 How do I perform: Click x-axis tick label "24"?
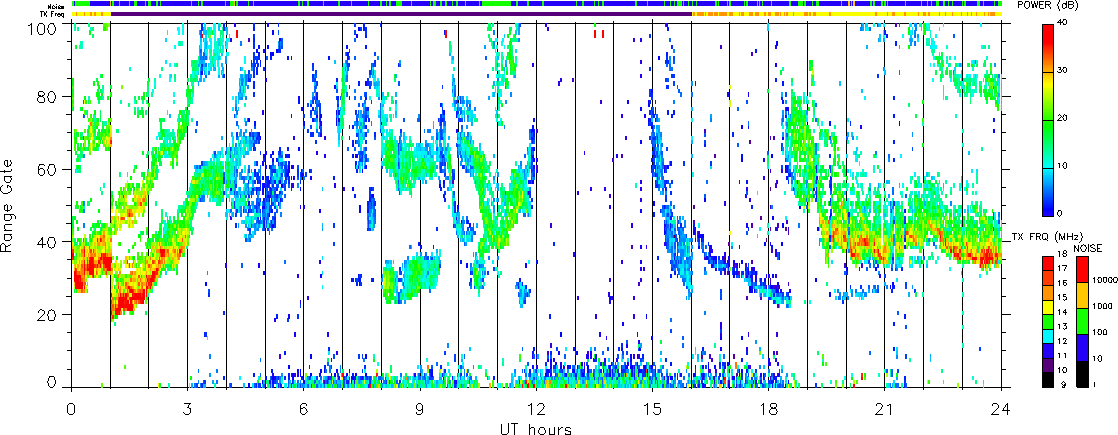[x=1001, y=409]
